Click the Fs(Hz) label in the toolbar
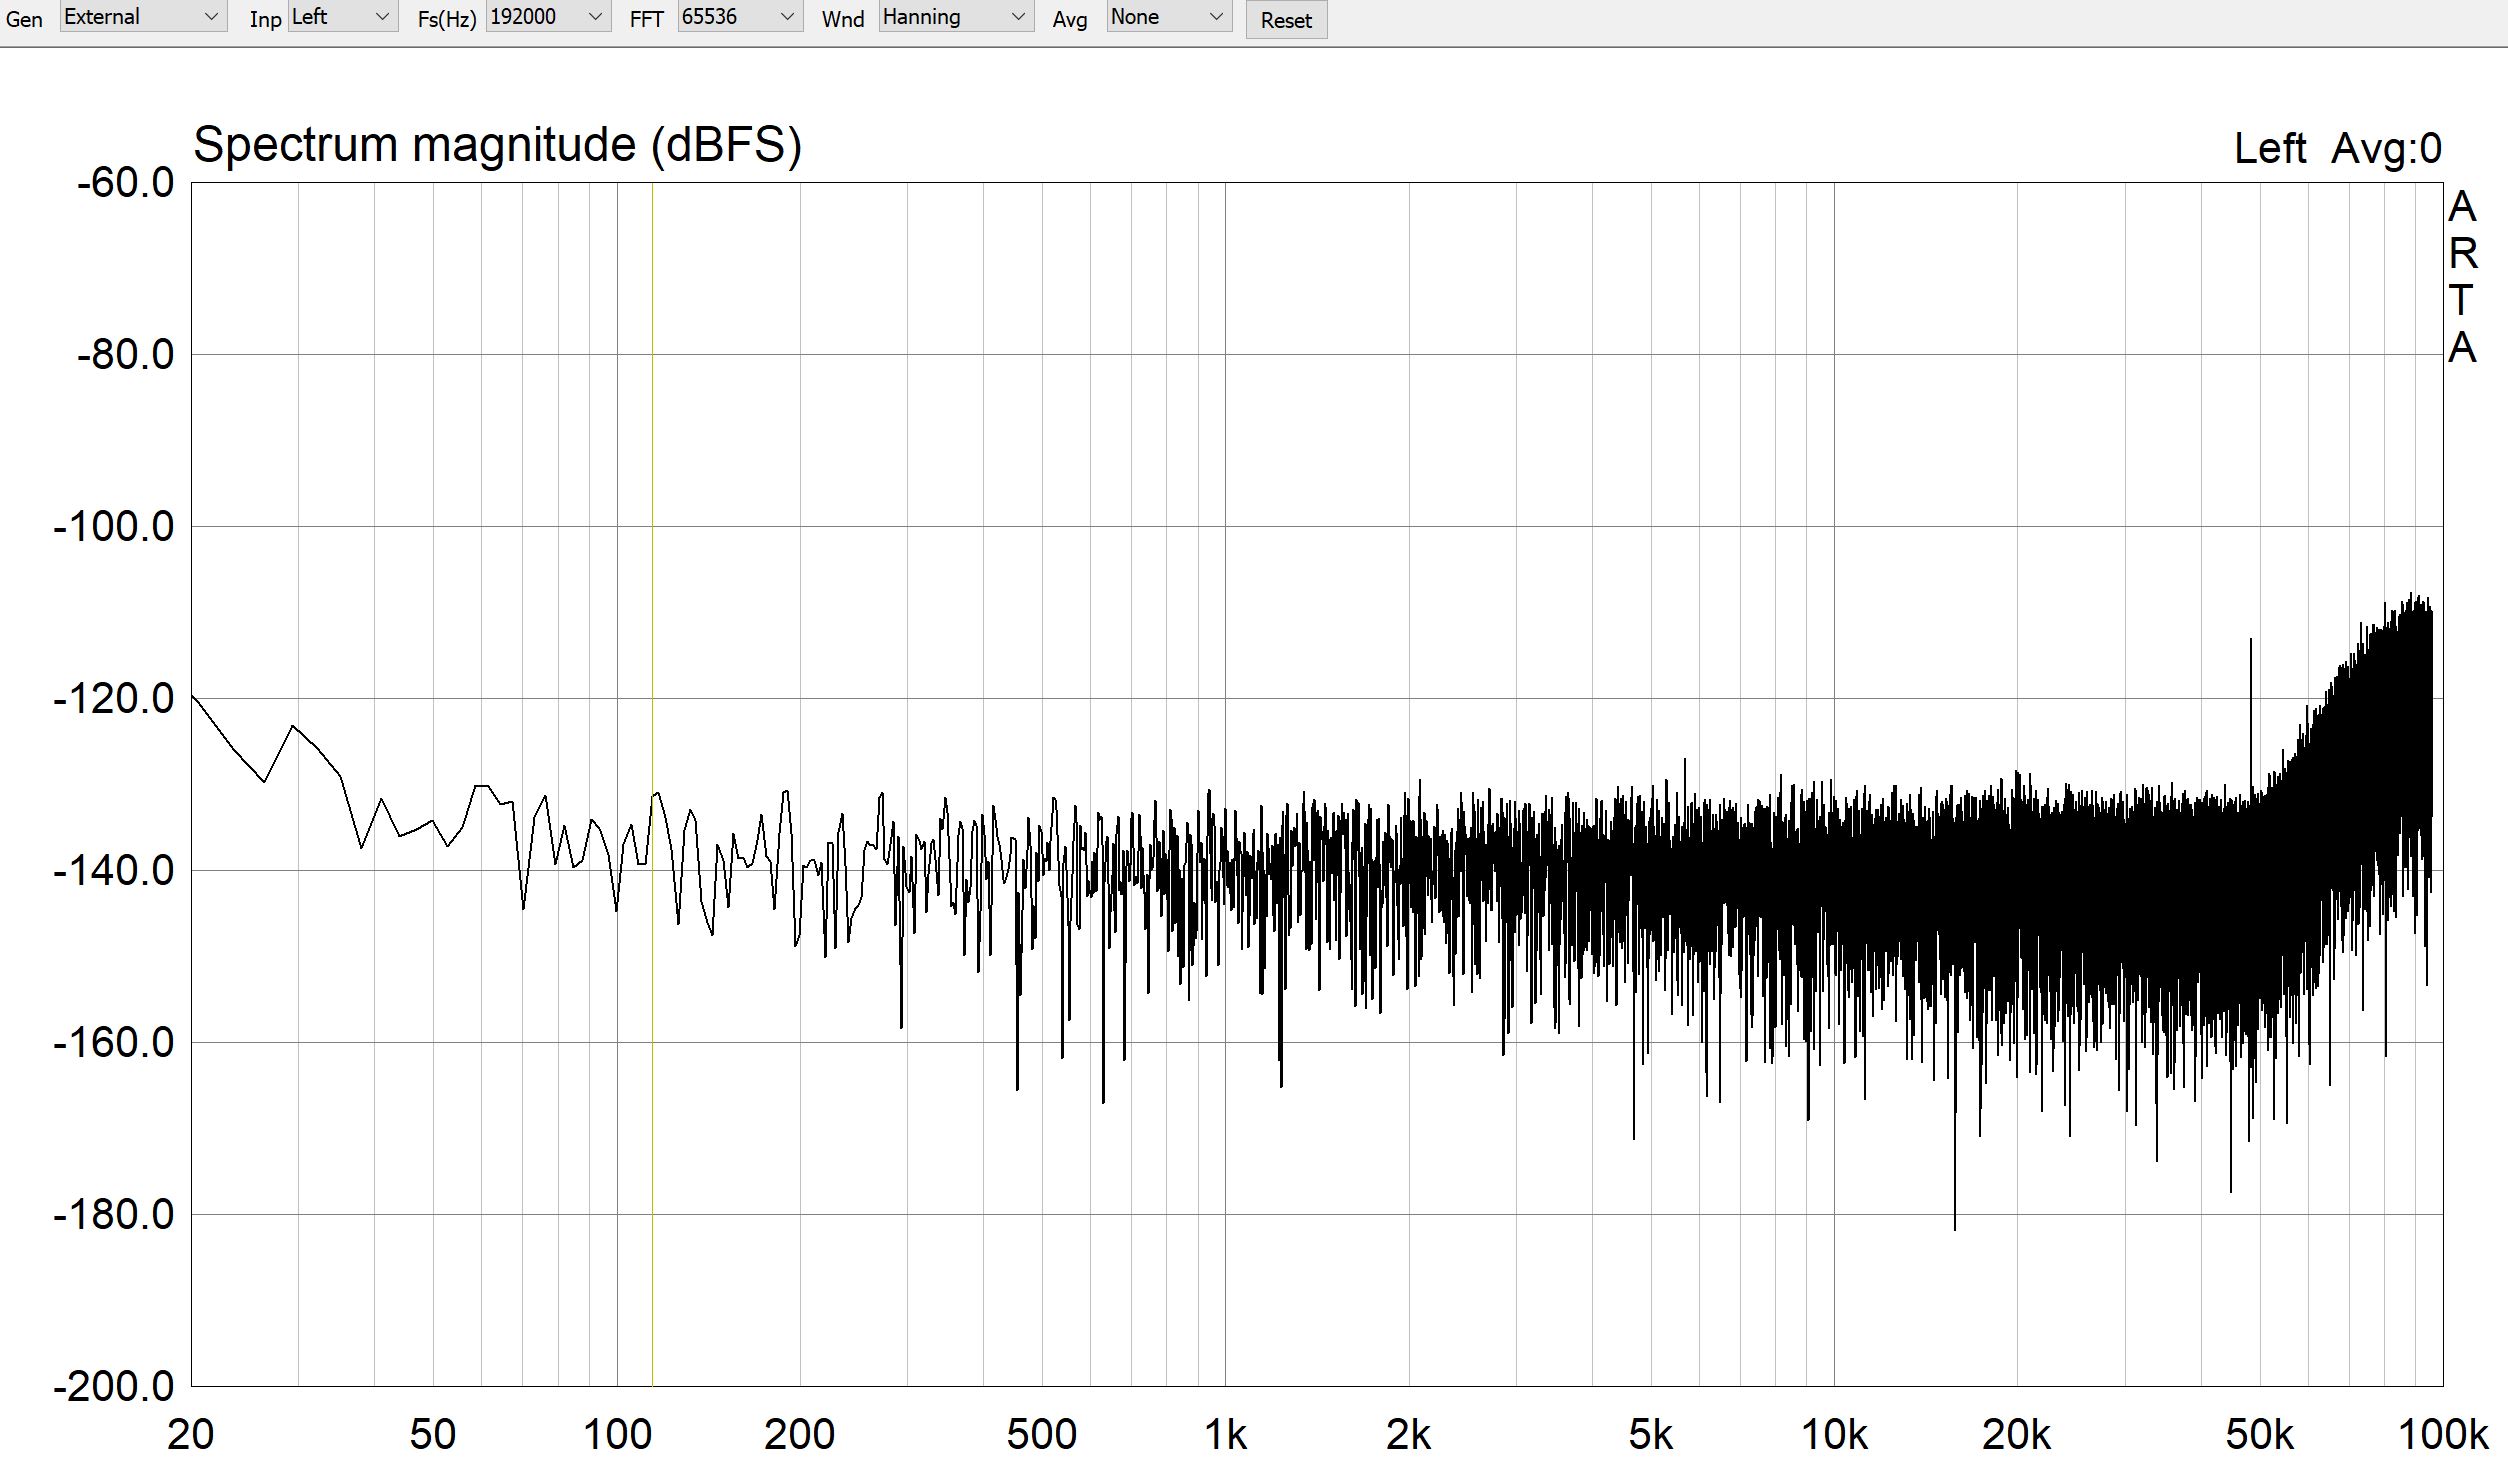The width and height of the screenshot is (2508, 1465). (x=446, y=19)
